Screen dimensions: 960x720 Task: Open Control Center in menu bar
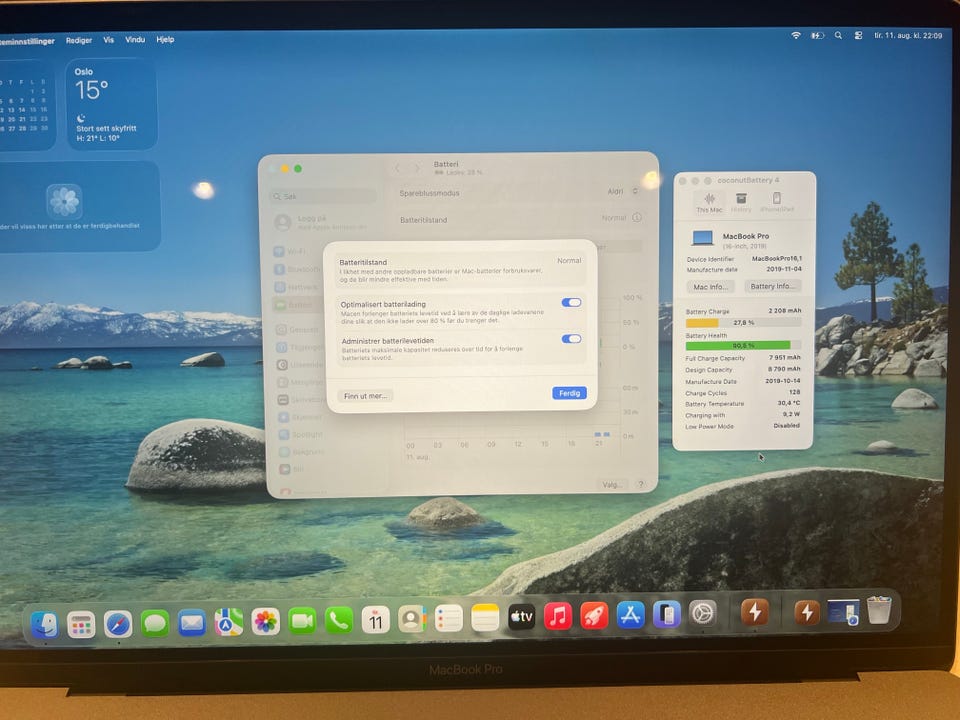point(858,36)
